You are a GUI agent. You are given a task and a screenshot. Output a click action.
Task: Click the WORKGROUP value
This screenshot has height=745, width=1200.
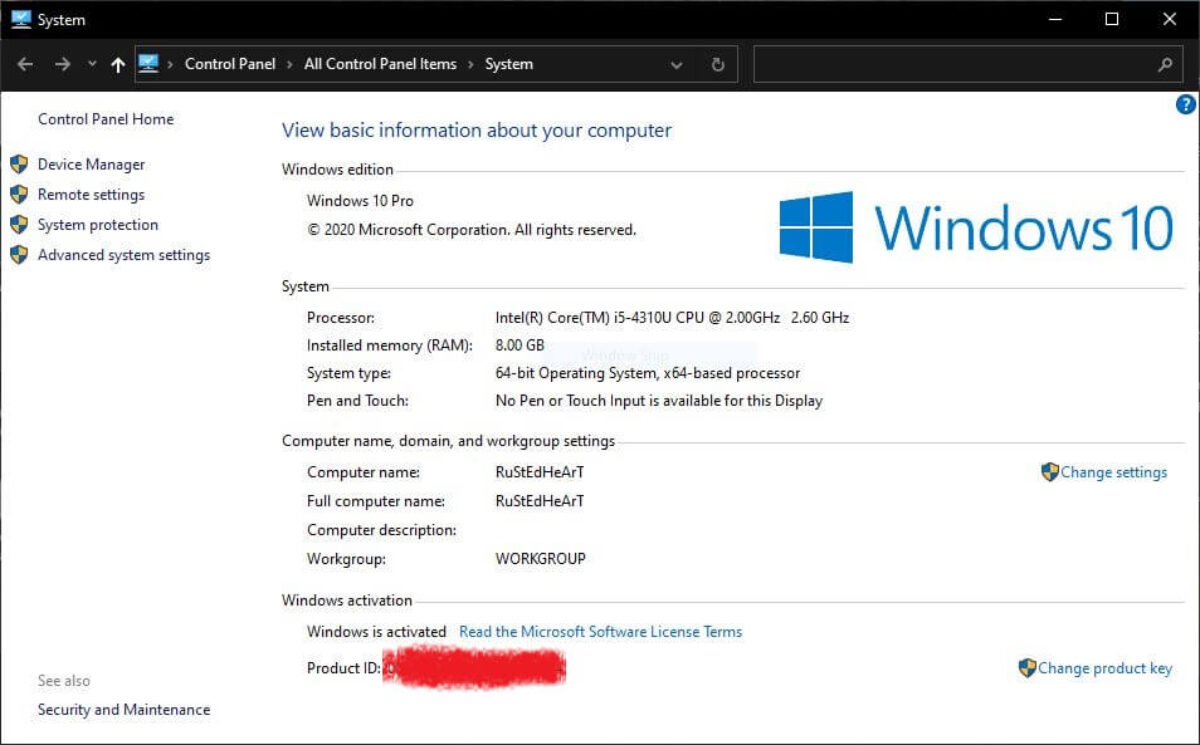coord(541,558)
